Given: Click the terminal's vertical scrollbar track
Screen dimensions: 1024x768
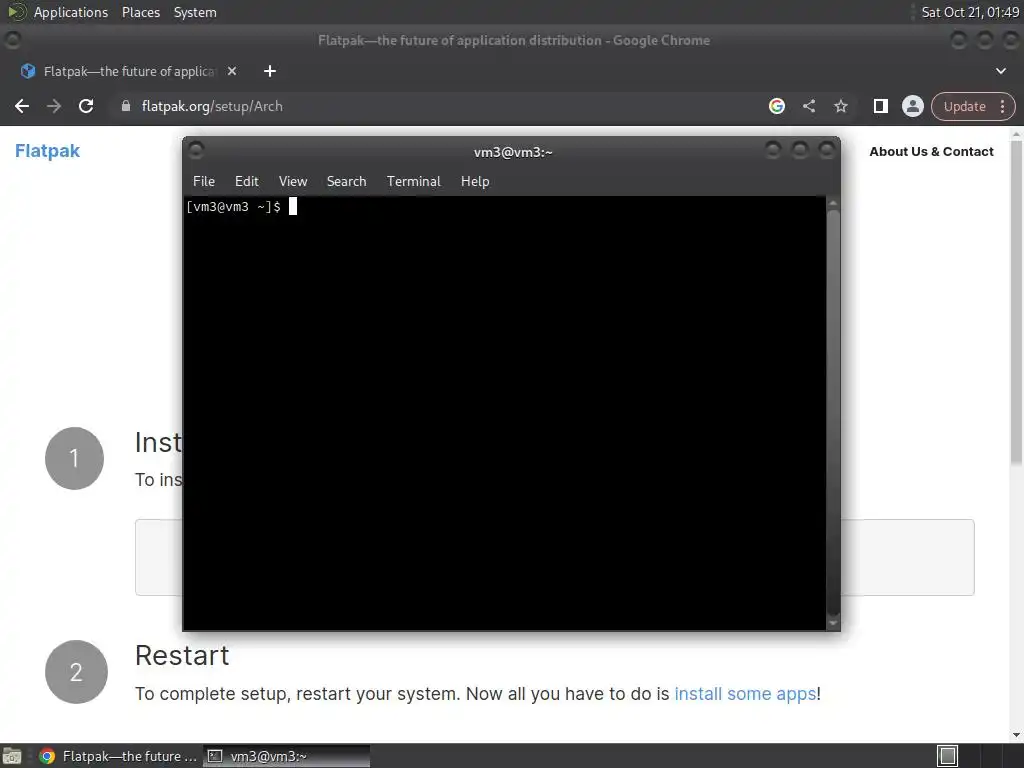Looking at the screenshot, I should point(833,413).
